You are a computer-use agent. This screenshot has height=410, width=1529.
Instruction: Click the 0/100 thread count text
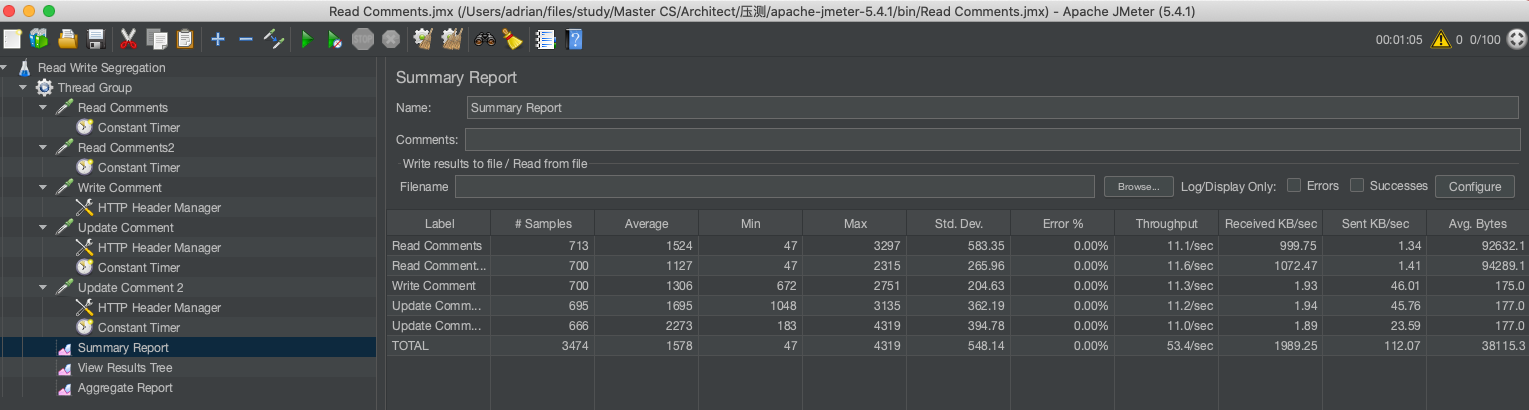click(x=1485, y=40)
